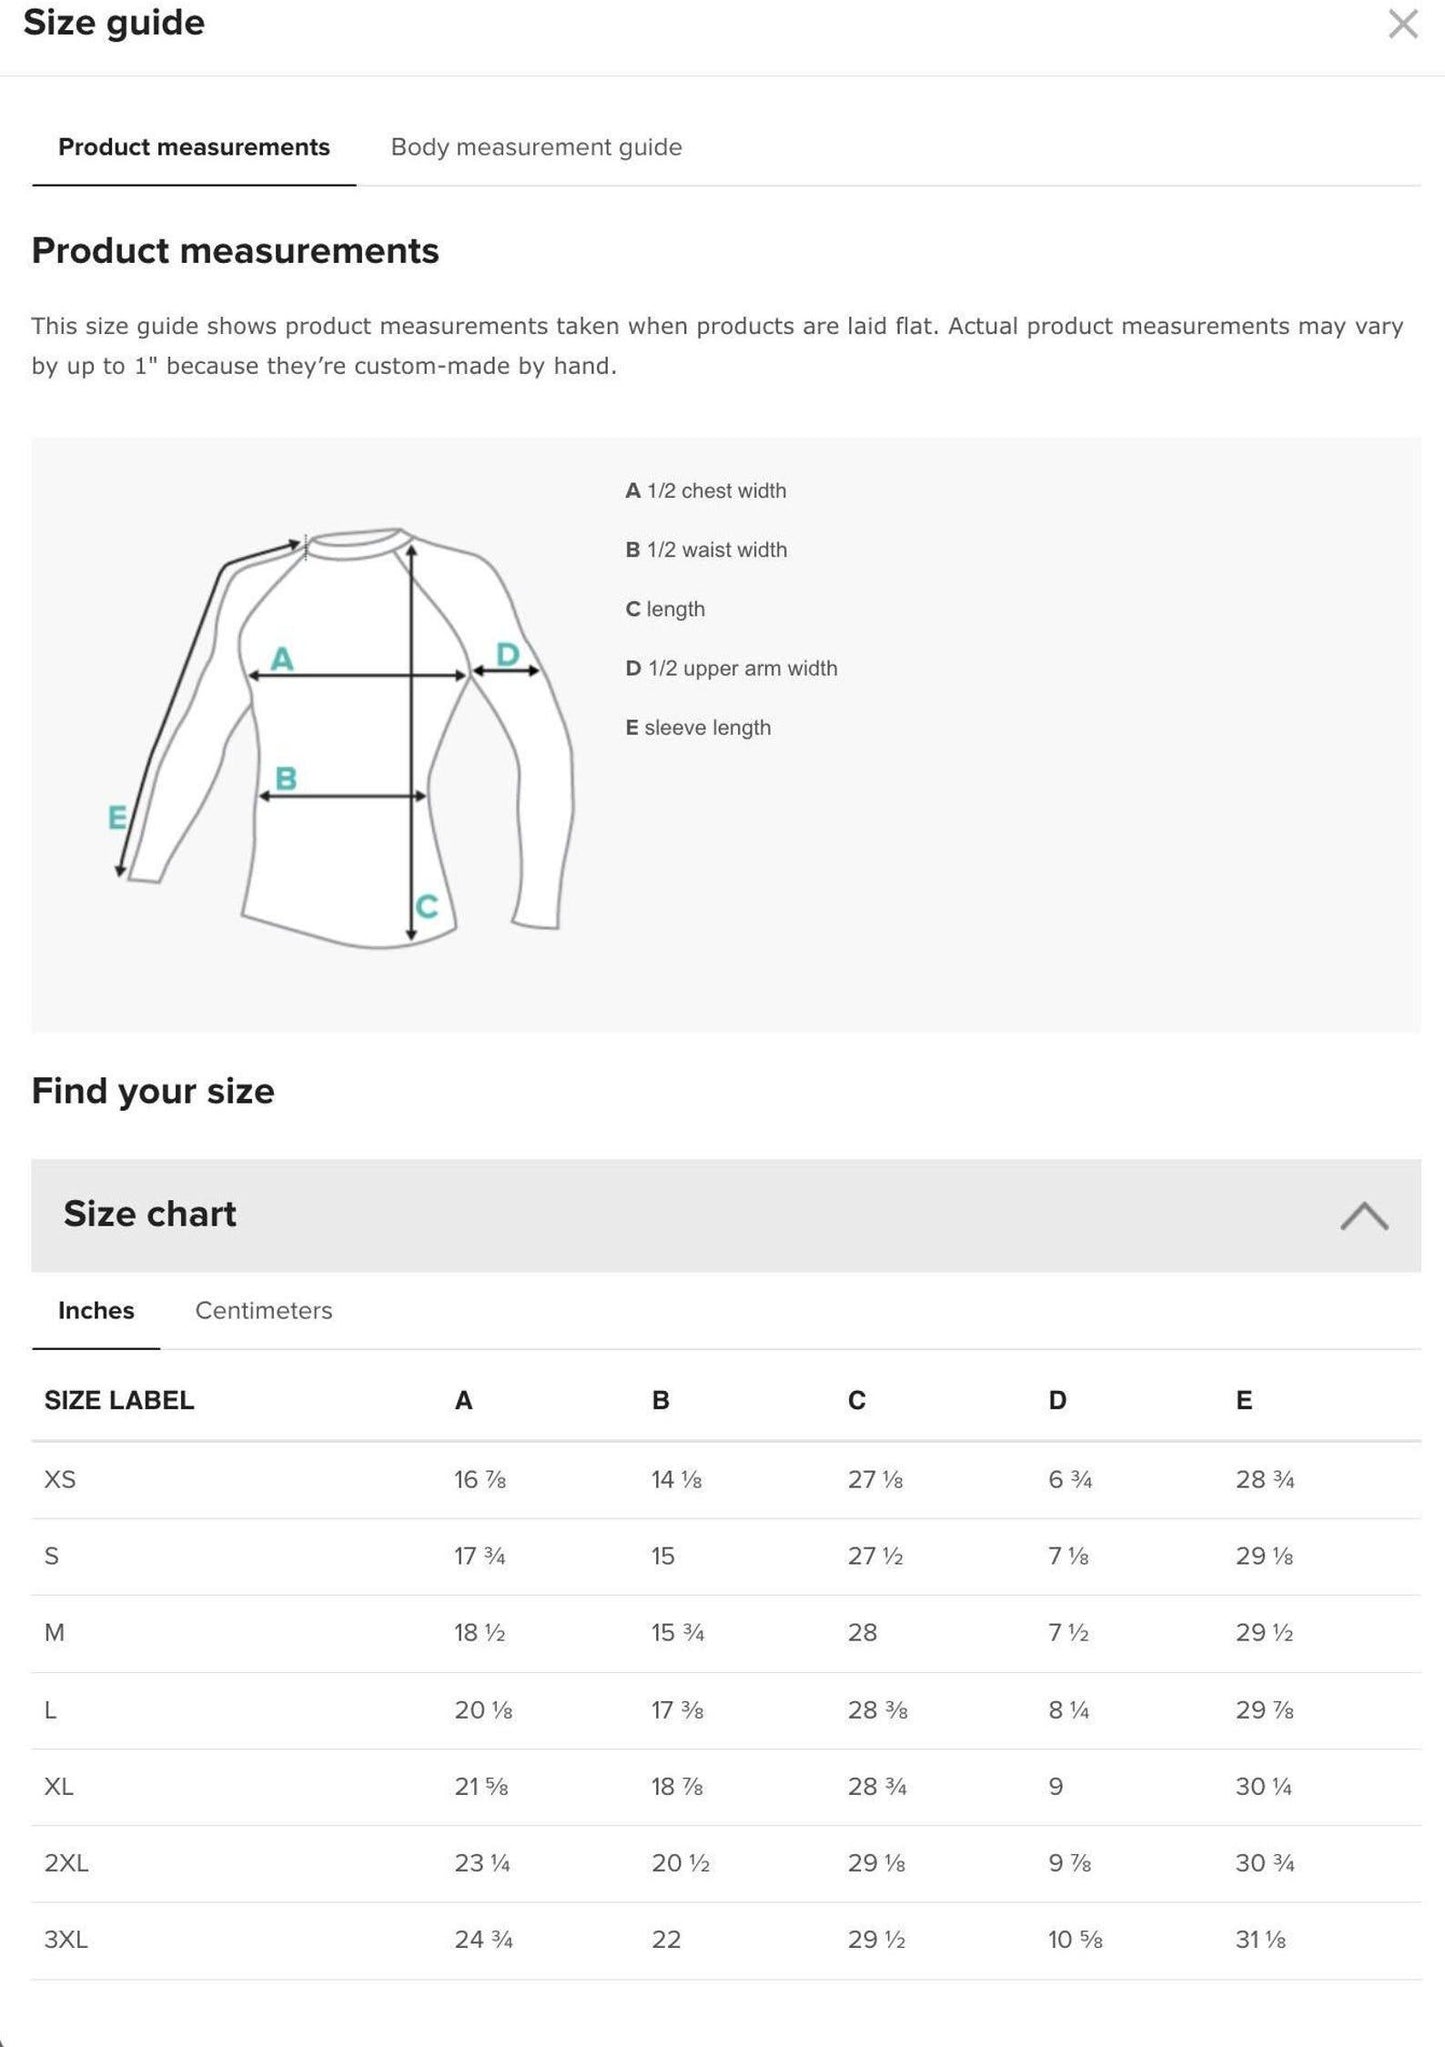Screen dimensions: 1445x2047
Task: Click the teal C length marker on diagram
Action: [427, 906]
